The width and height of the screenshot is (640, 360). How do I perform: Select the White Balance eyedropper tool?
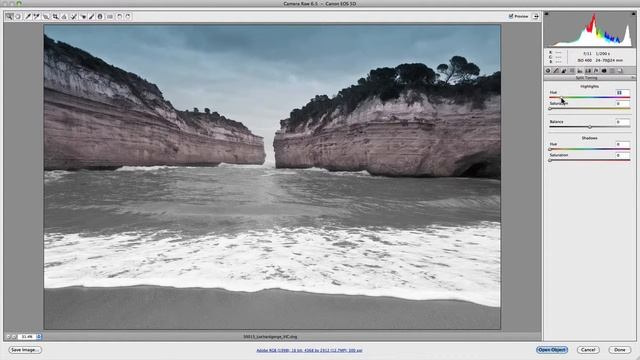click(x=28, y=17)
